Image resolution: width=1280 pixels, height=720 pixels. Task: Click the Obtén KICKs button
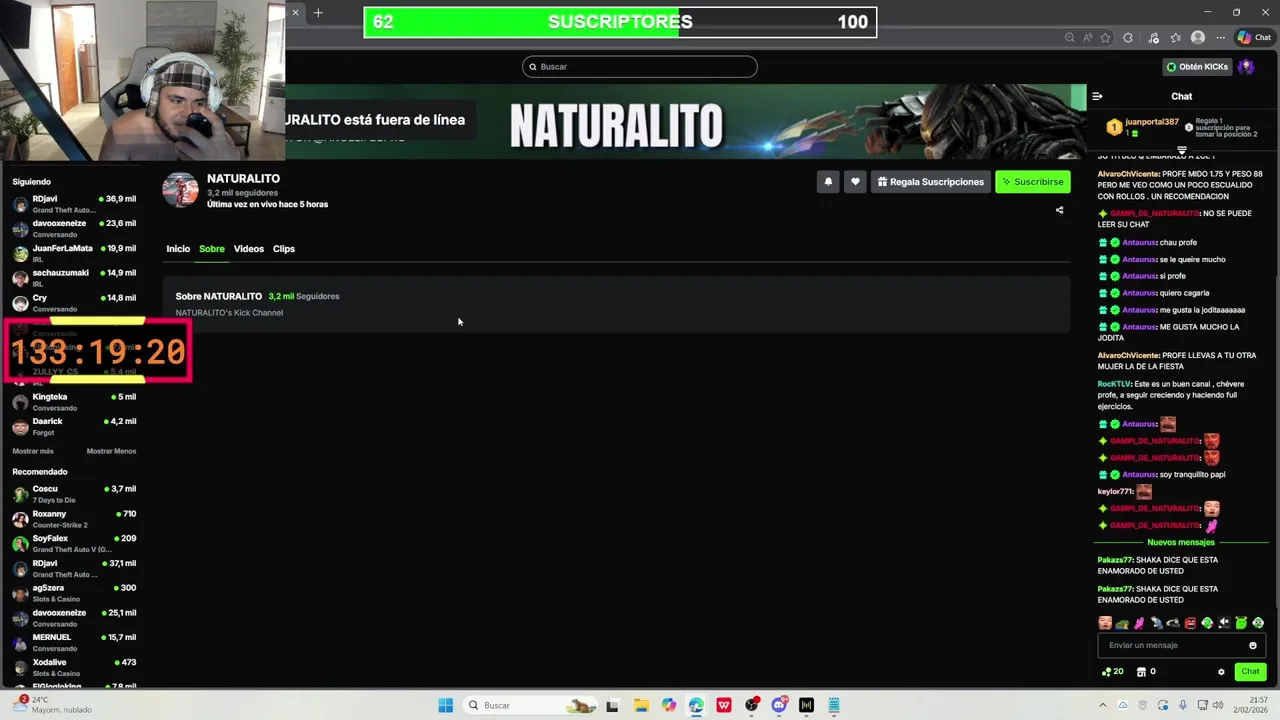coord(1197,67)
